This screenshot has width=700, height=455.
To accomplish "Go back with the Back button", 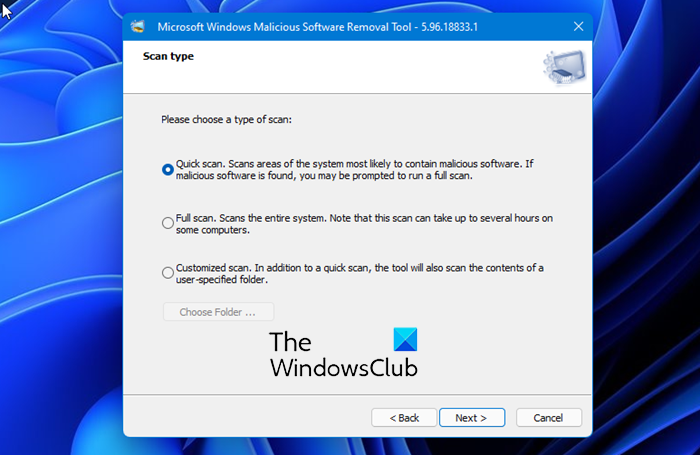I will pos(404,417).
